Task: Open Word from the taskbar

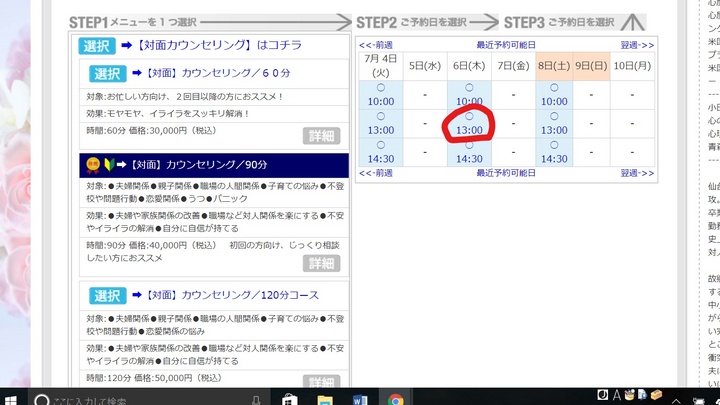Action: pyautogui.click(x=360, y=399)
